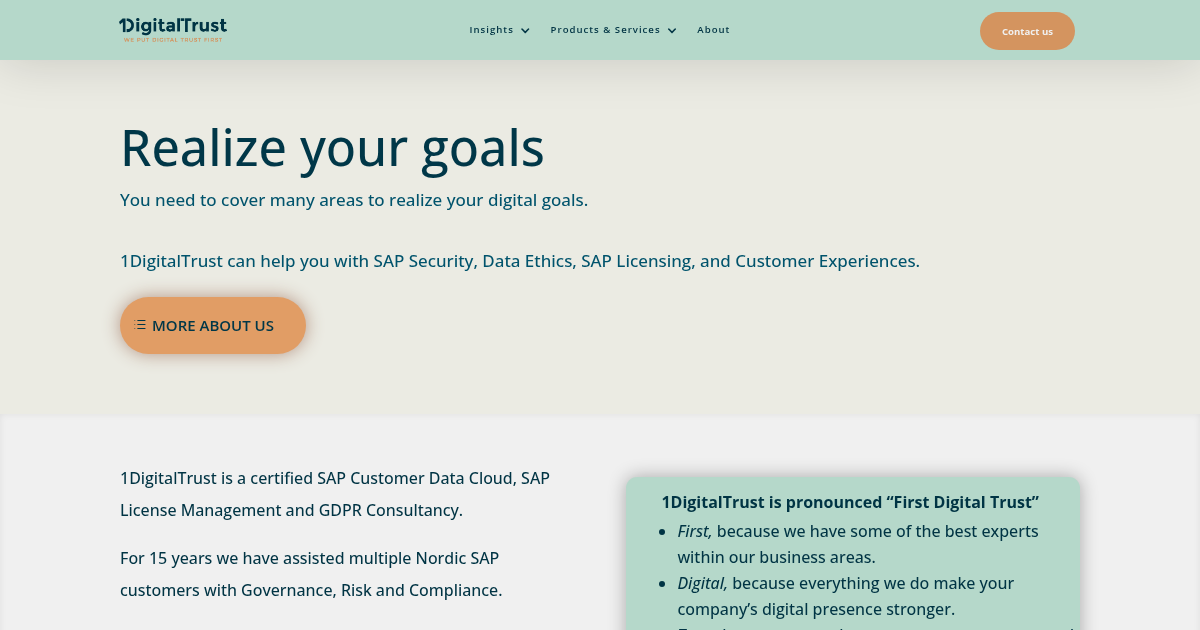Select the SAP Security mention in paragraph
Image resolution: width=1200 pixels, height=630 pixels.
click(422, 260)
